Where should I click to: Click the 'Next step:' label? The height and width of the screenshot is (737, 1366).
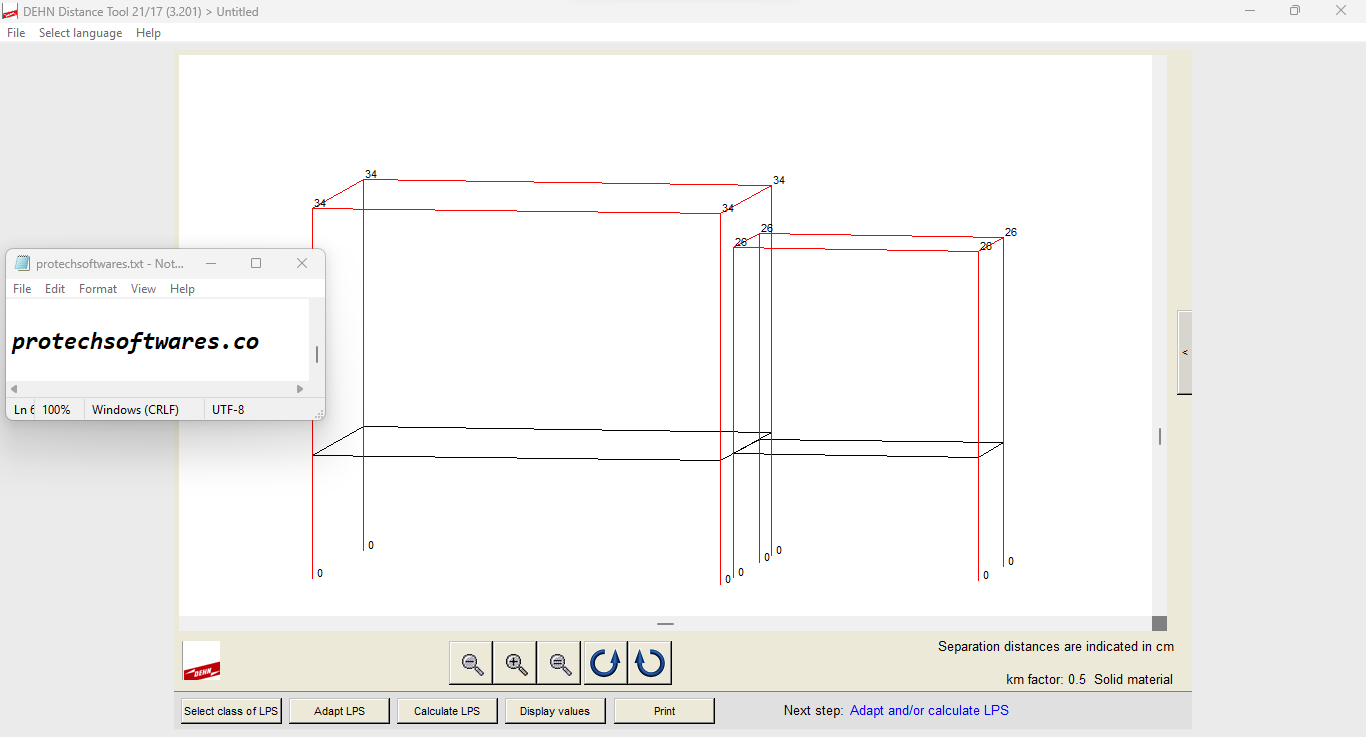[813, 710]
